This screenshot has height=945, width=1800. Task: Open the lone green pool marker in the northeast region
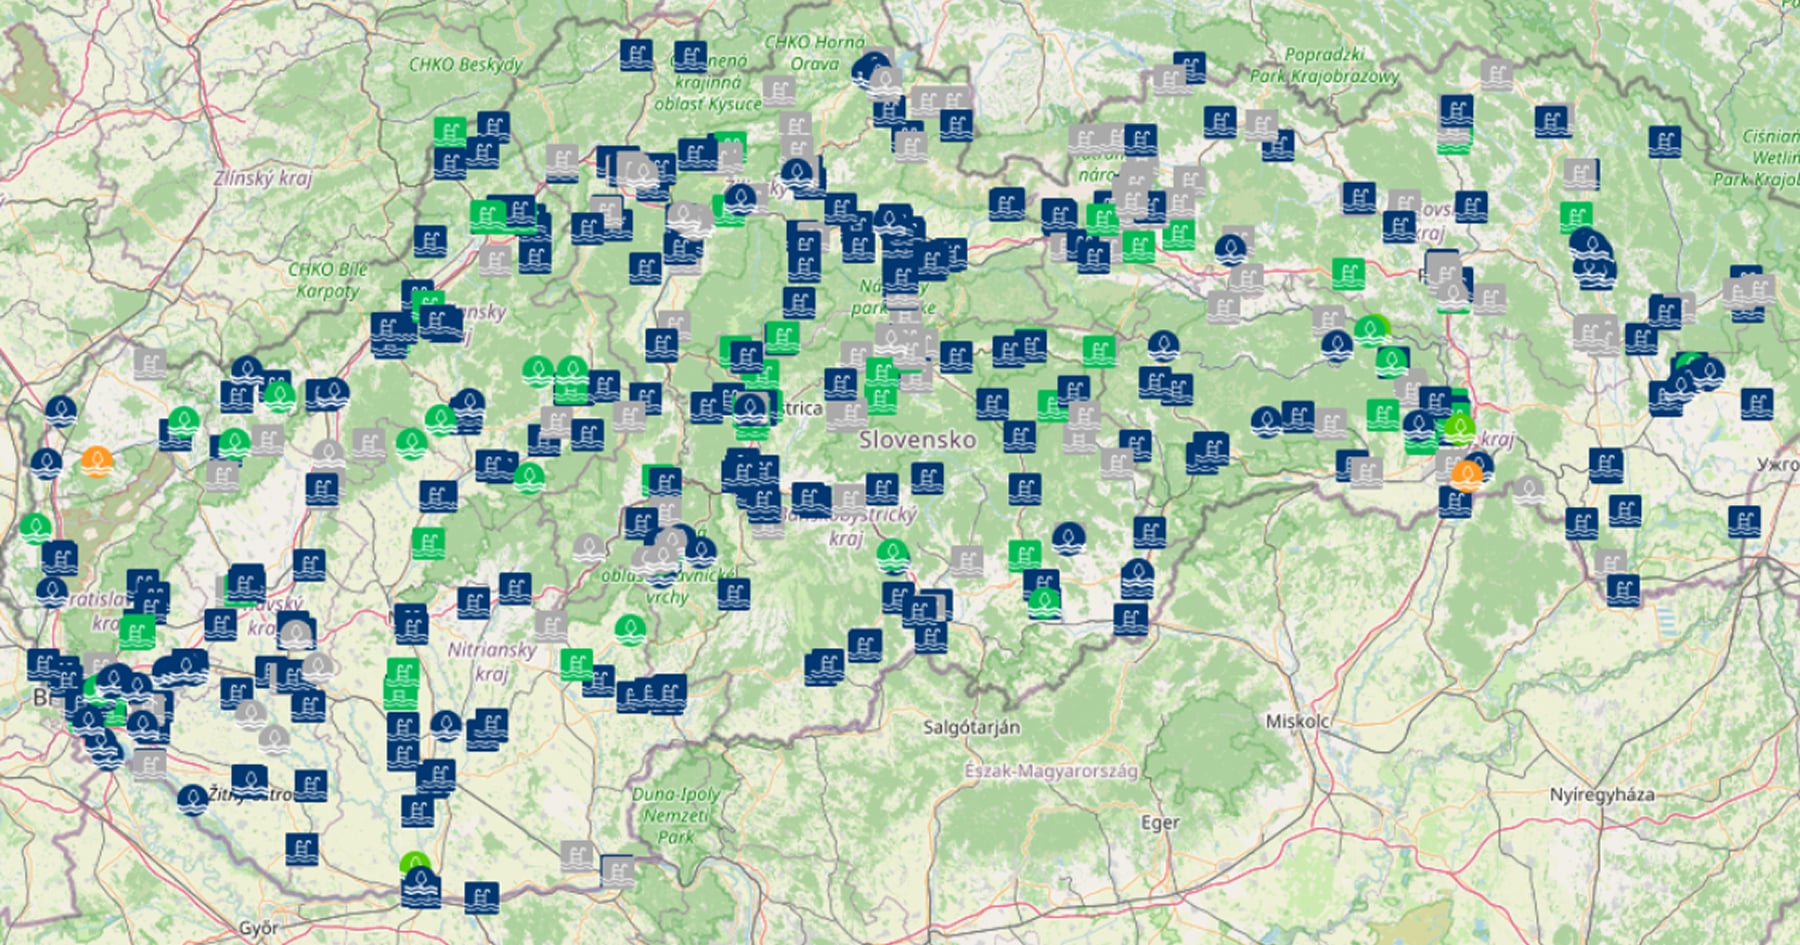click(1576, 216)
